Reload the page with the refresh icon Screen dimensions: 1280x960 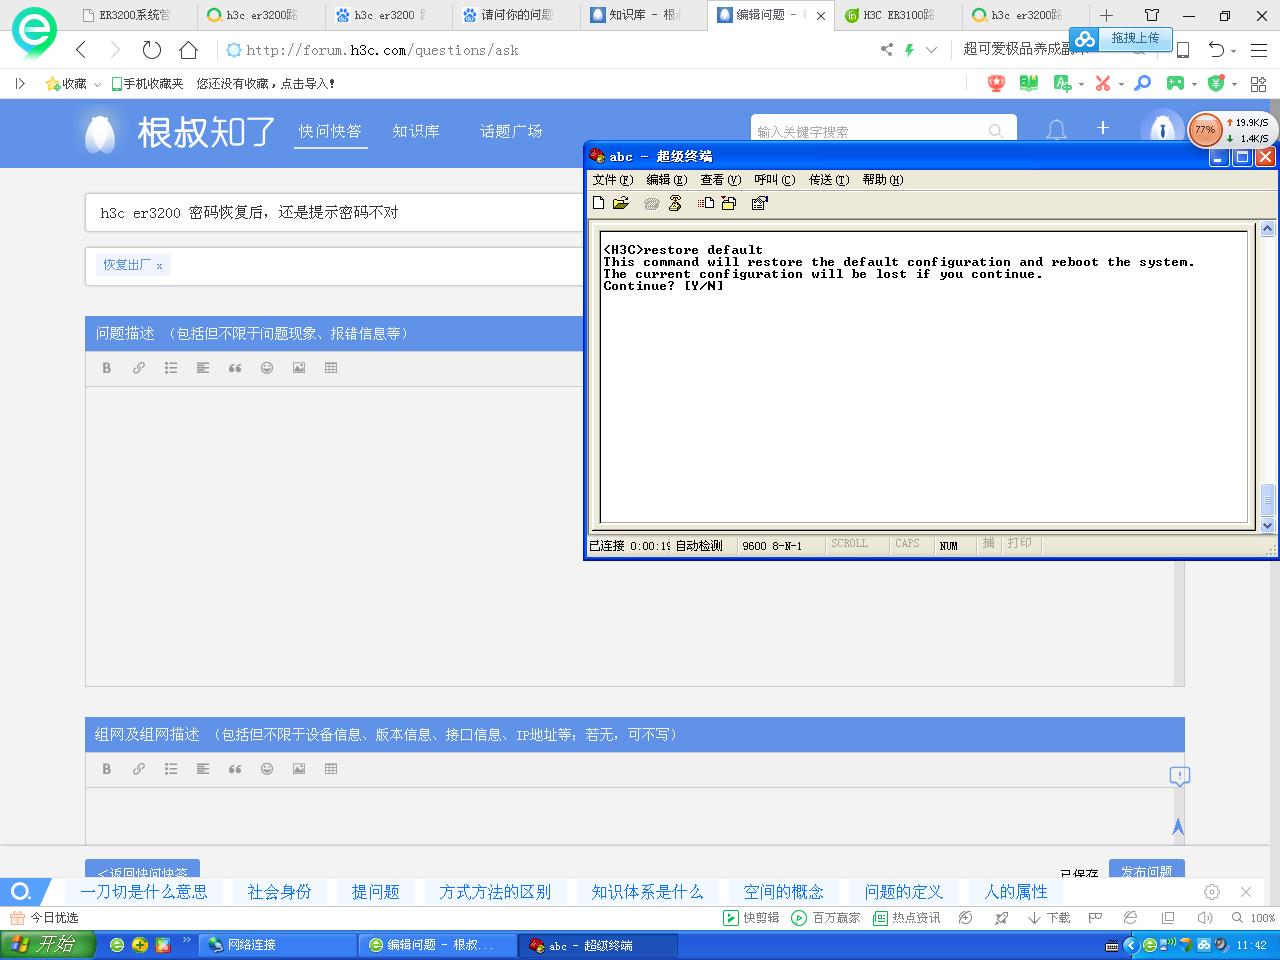(152, 50)
